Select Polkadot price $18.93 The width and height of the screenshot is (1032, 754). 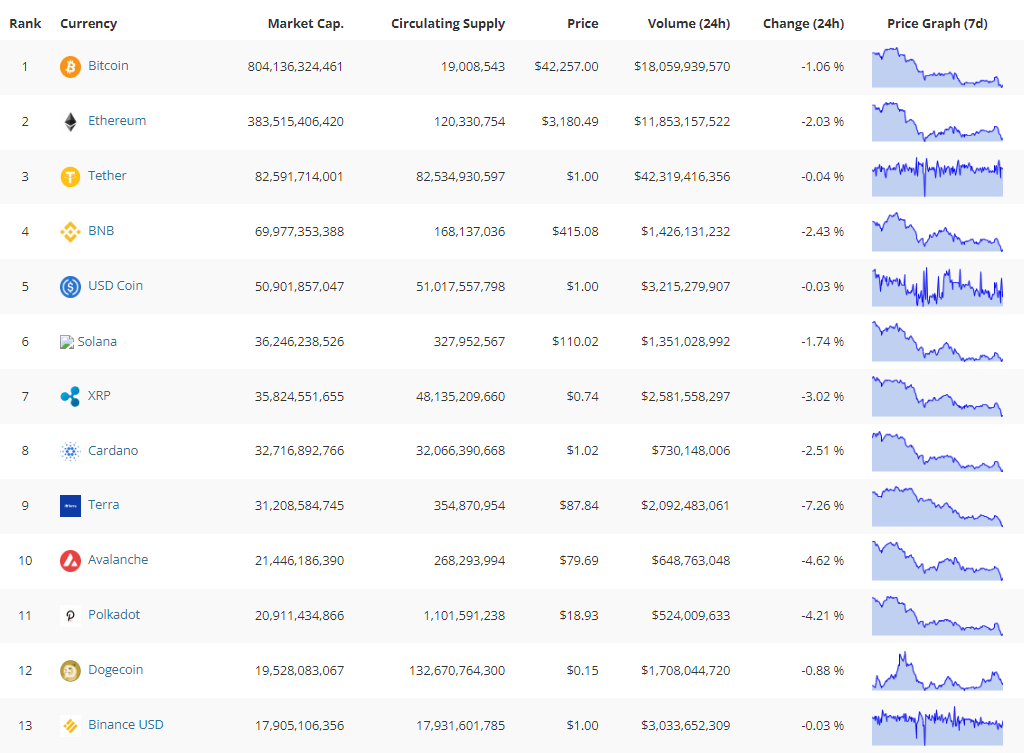click(x=579, y=616)
